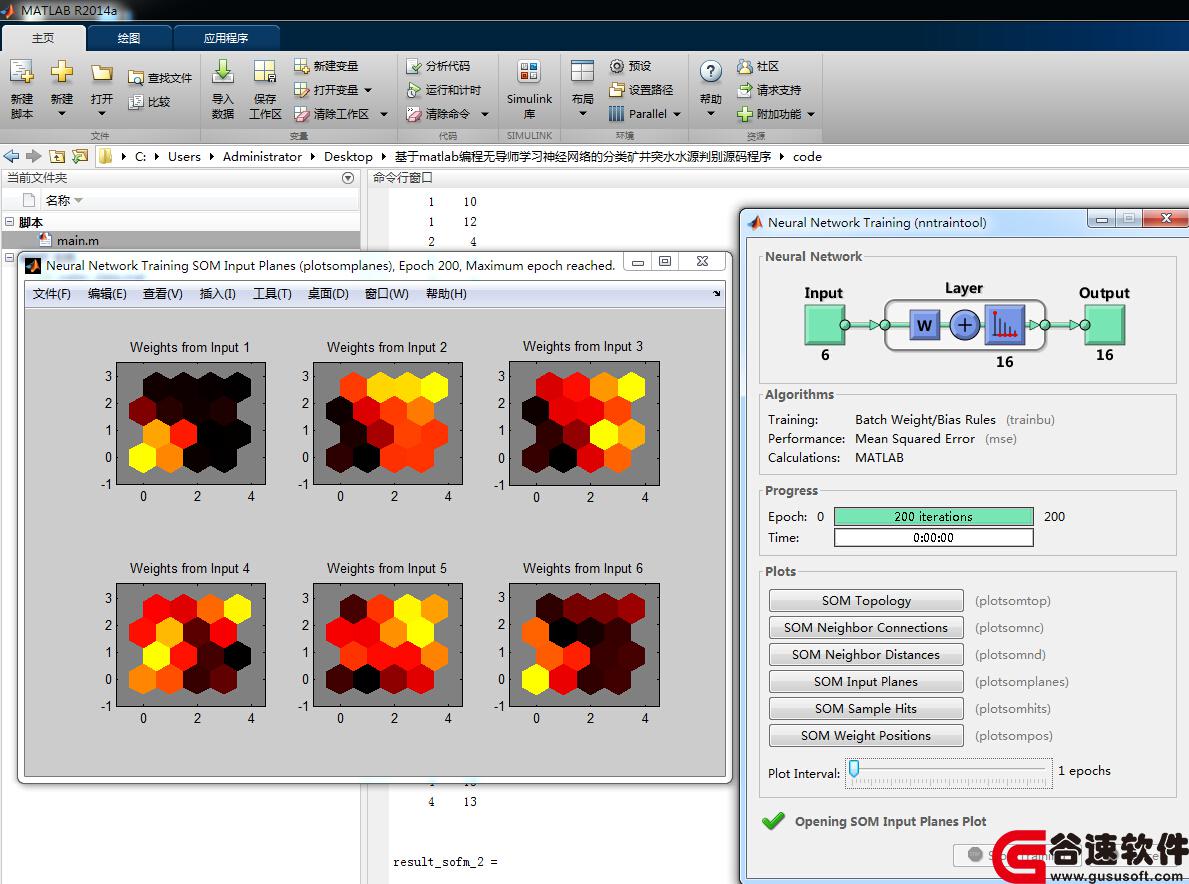Open the View (查看) menu in figure window
This screenshot has width=1189, height=884.
pos(162,294)
